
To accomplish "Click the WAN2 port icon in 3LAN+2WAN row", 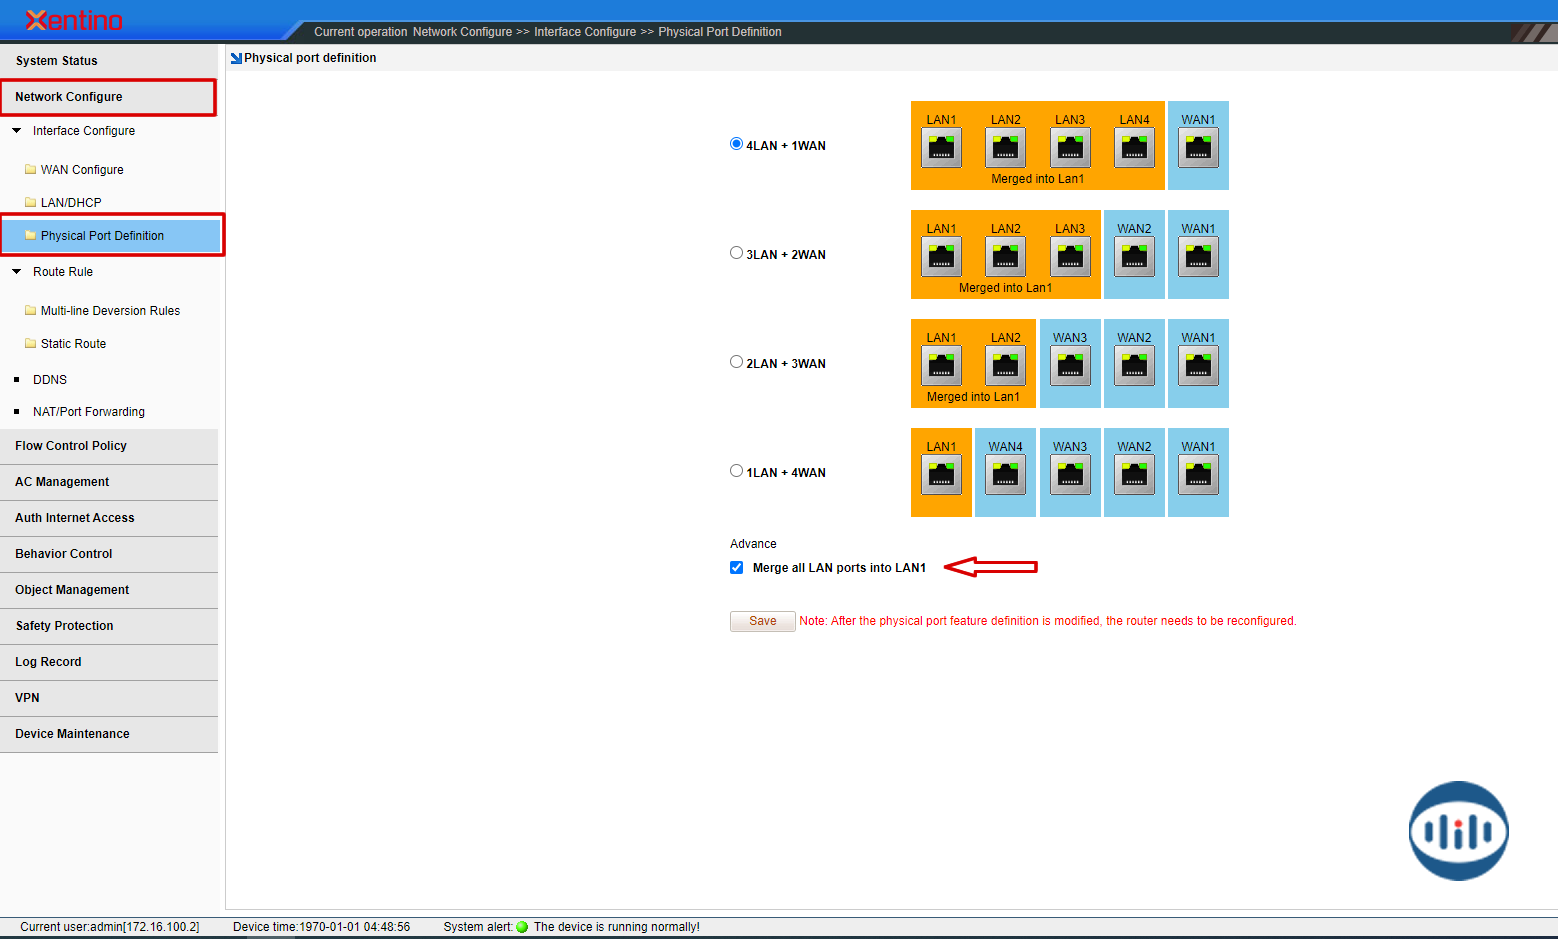I will point(1134,258).
